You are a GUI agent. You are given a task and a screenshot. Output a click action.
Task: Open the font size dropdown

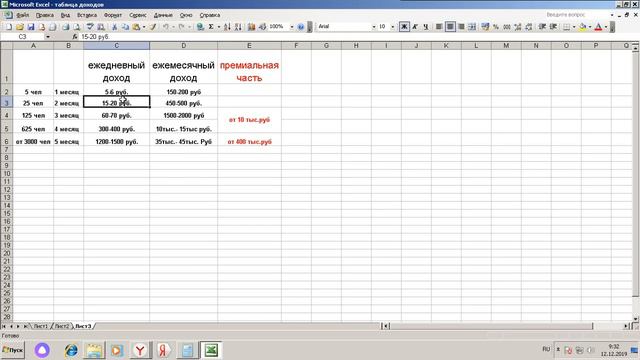393,27
